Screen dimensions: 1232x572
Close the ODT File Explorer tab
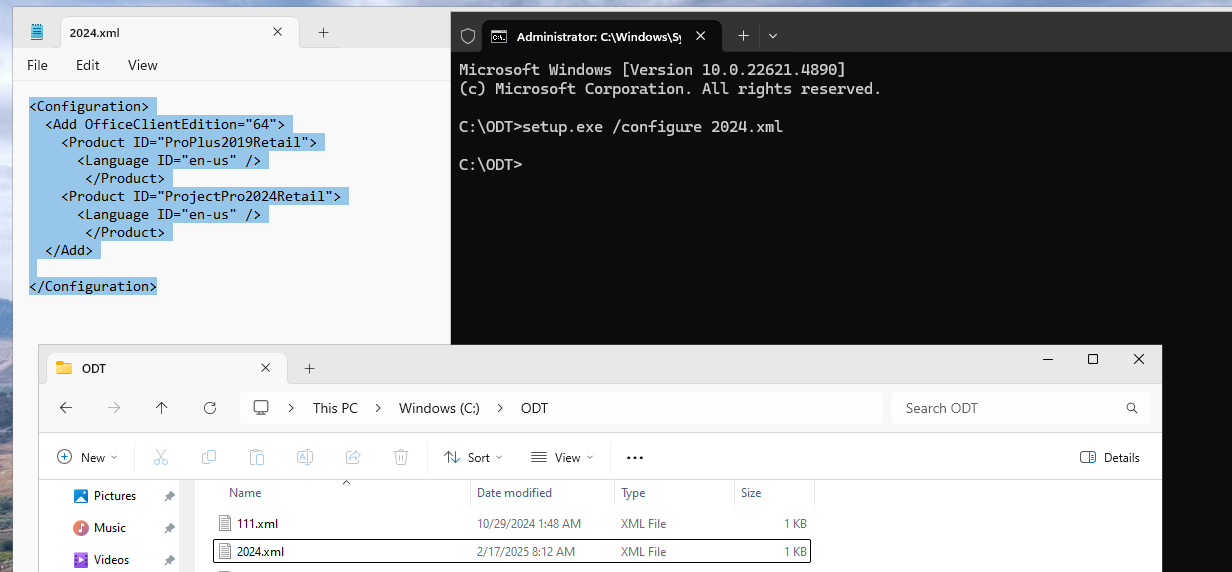(x=265, y=368)
